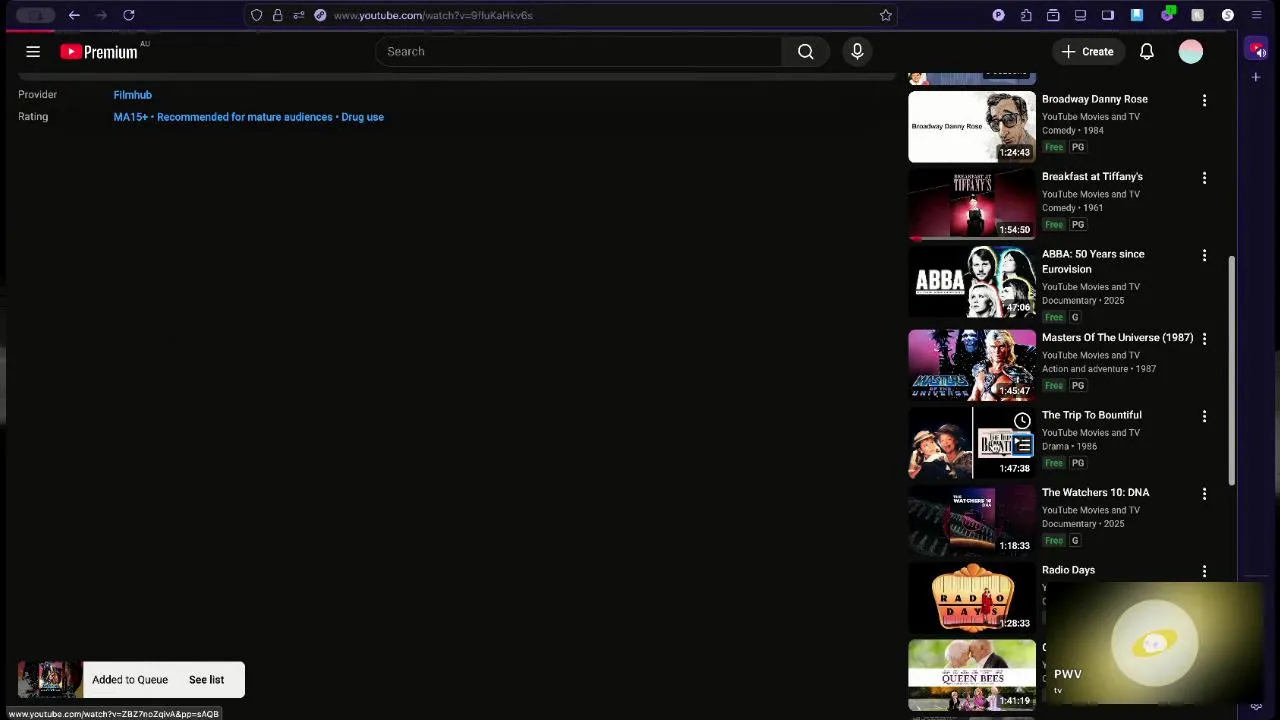The image size is (1280, 720).
Task: Add a new tab with sidebar plus
Action: [x=1256, y=77]
